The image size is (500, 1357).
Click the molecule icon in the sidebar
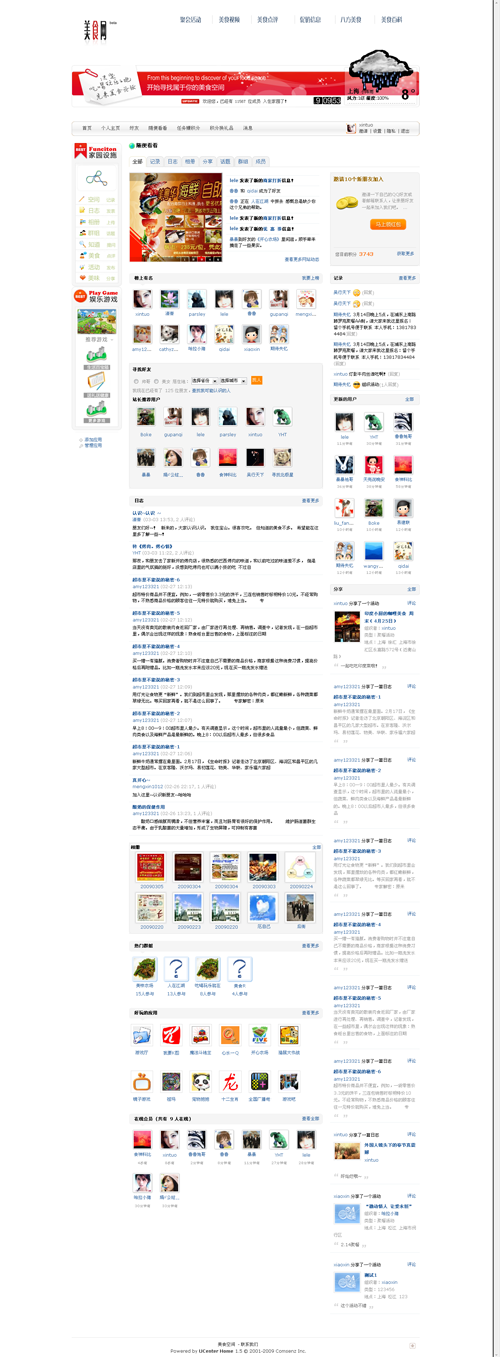[95, 178]
